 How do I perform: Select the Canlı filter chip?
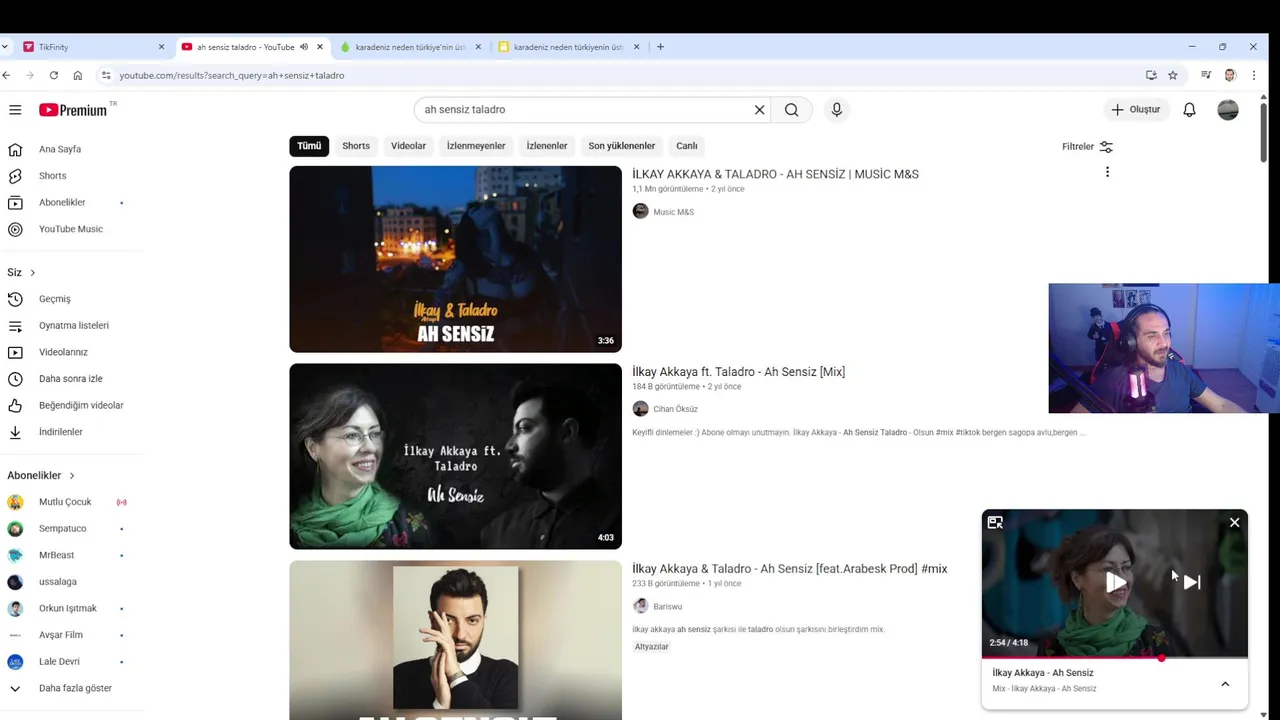pos(687,146)
